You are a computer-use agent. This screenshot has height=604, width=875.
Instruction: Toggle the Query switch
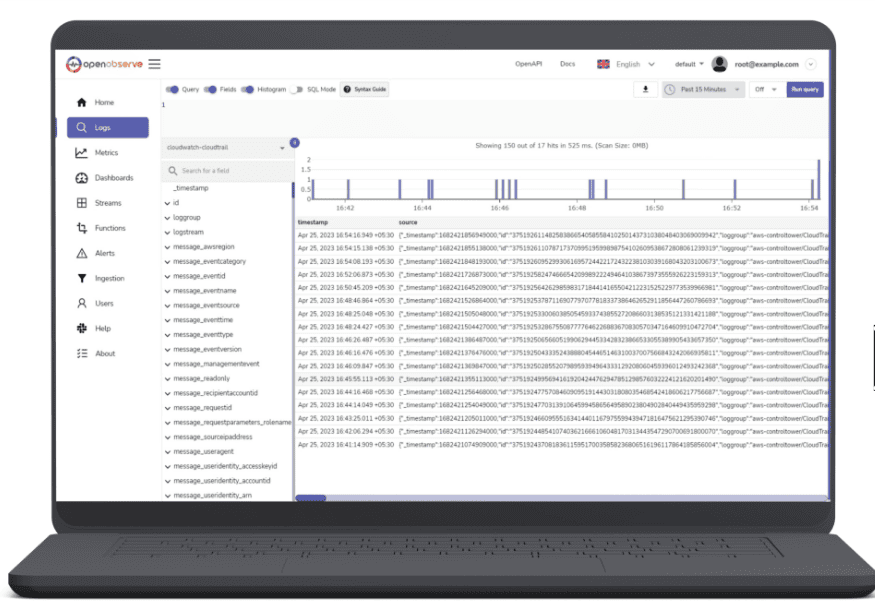coord(172,89)
